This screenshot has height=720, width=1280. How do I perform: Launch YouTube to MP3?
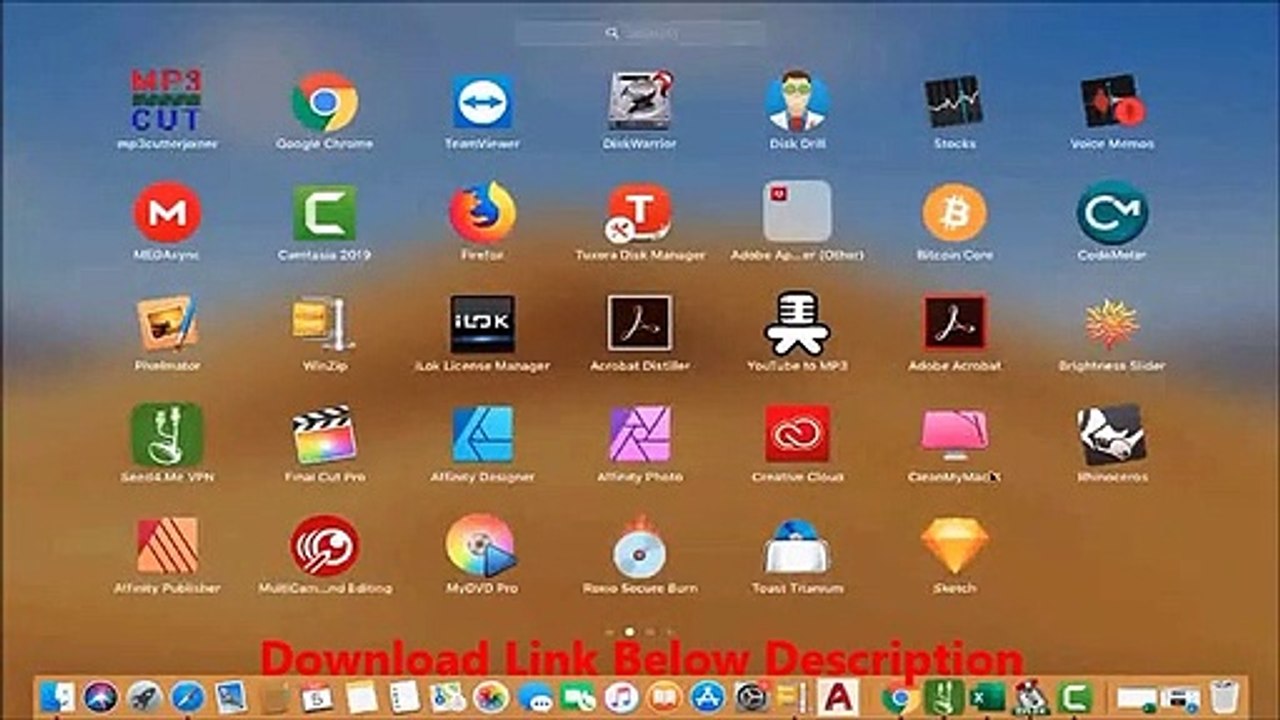797,323
